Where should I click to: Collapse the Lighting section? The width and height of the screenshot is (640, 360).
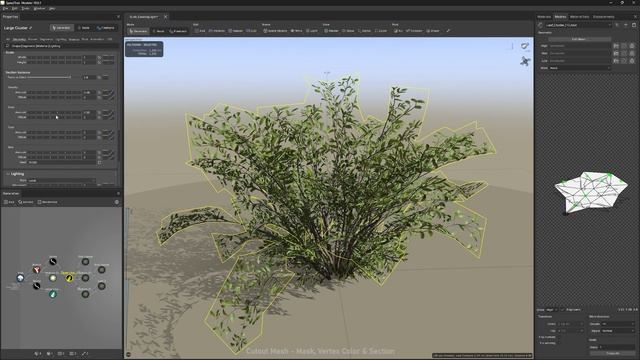(8, 174)
